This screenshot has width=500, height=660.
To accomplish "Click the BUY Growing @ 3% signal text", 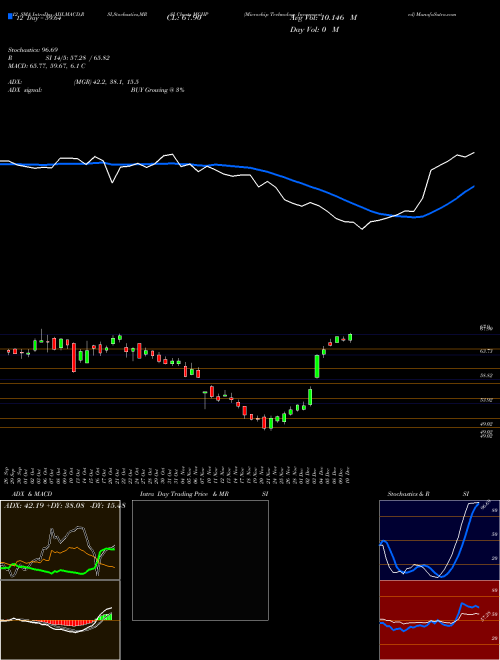I will tap(157, 90).
